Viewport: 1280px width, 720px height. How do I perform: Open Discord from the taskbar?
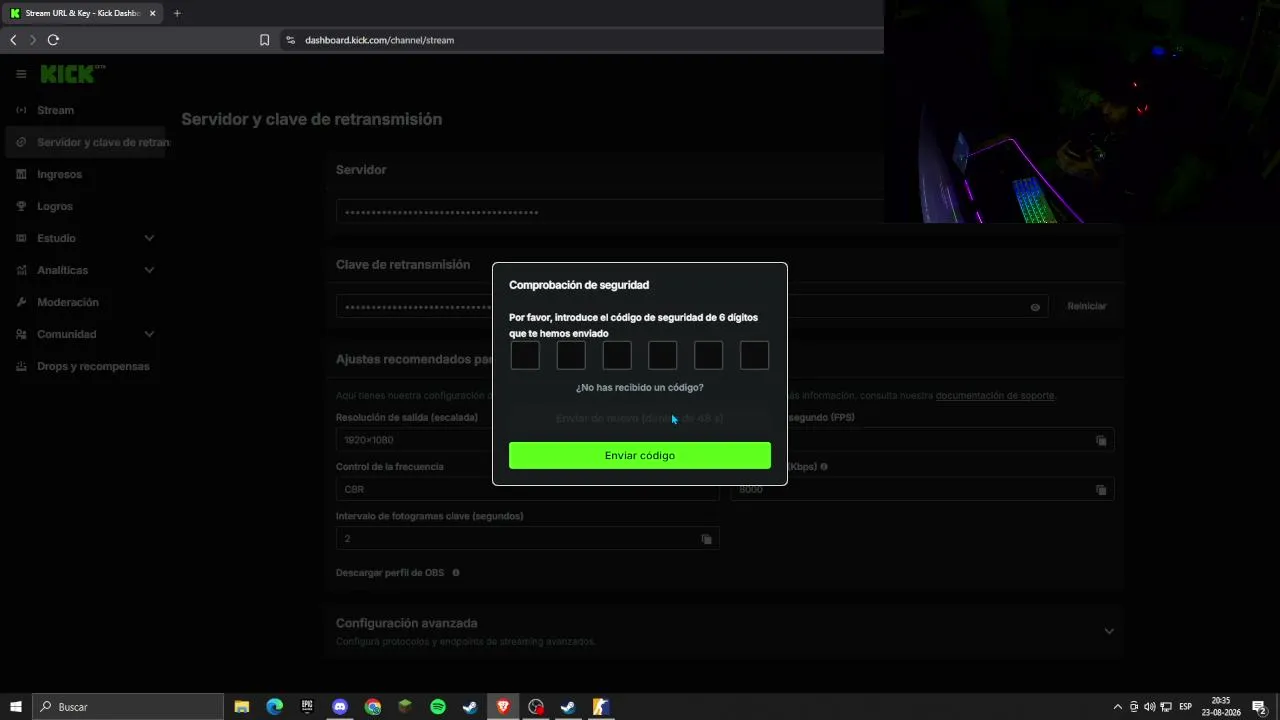[x=340, y=707]
